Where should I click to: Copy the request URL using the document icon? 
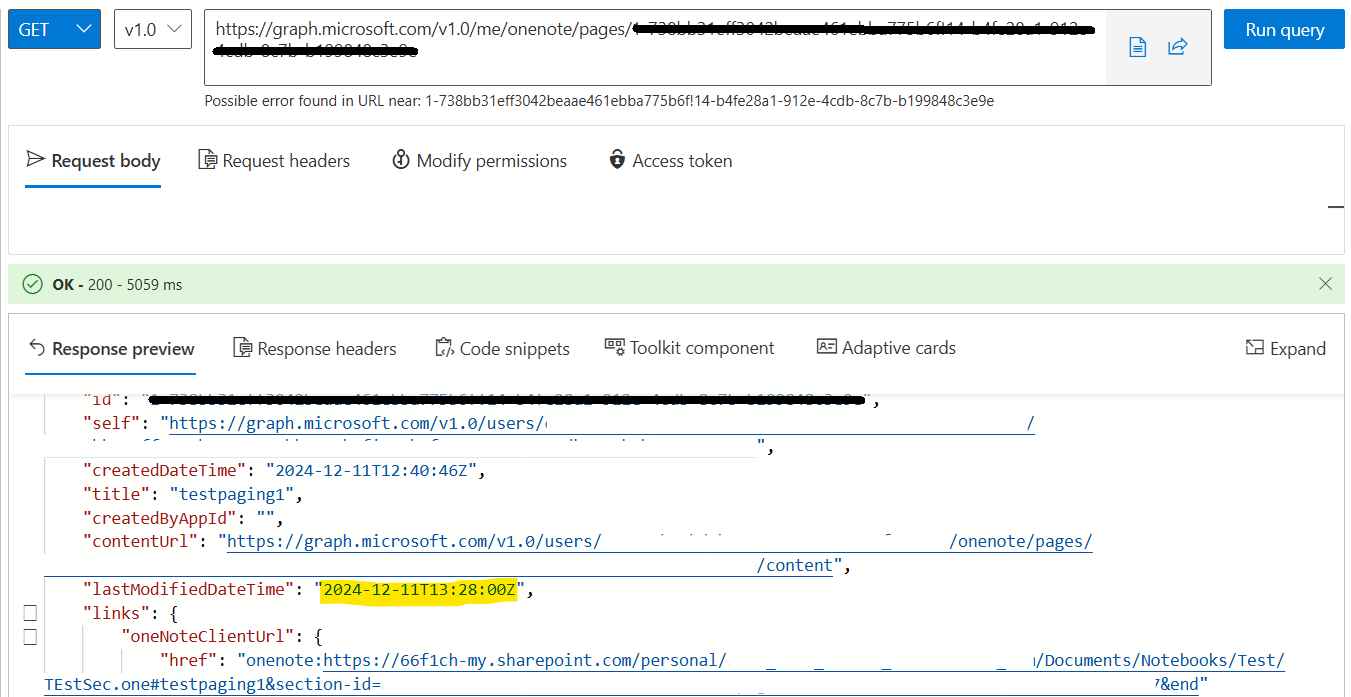pos(1137,46)
